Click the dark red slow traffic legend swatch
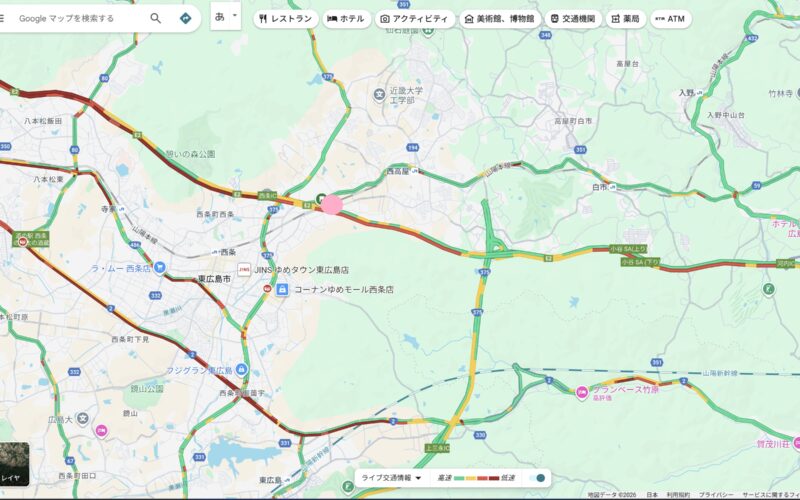This screenshot has width=800, height=500. (493, 478)
